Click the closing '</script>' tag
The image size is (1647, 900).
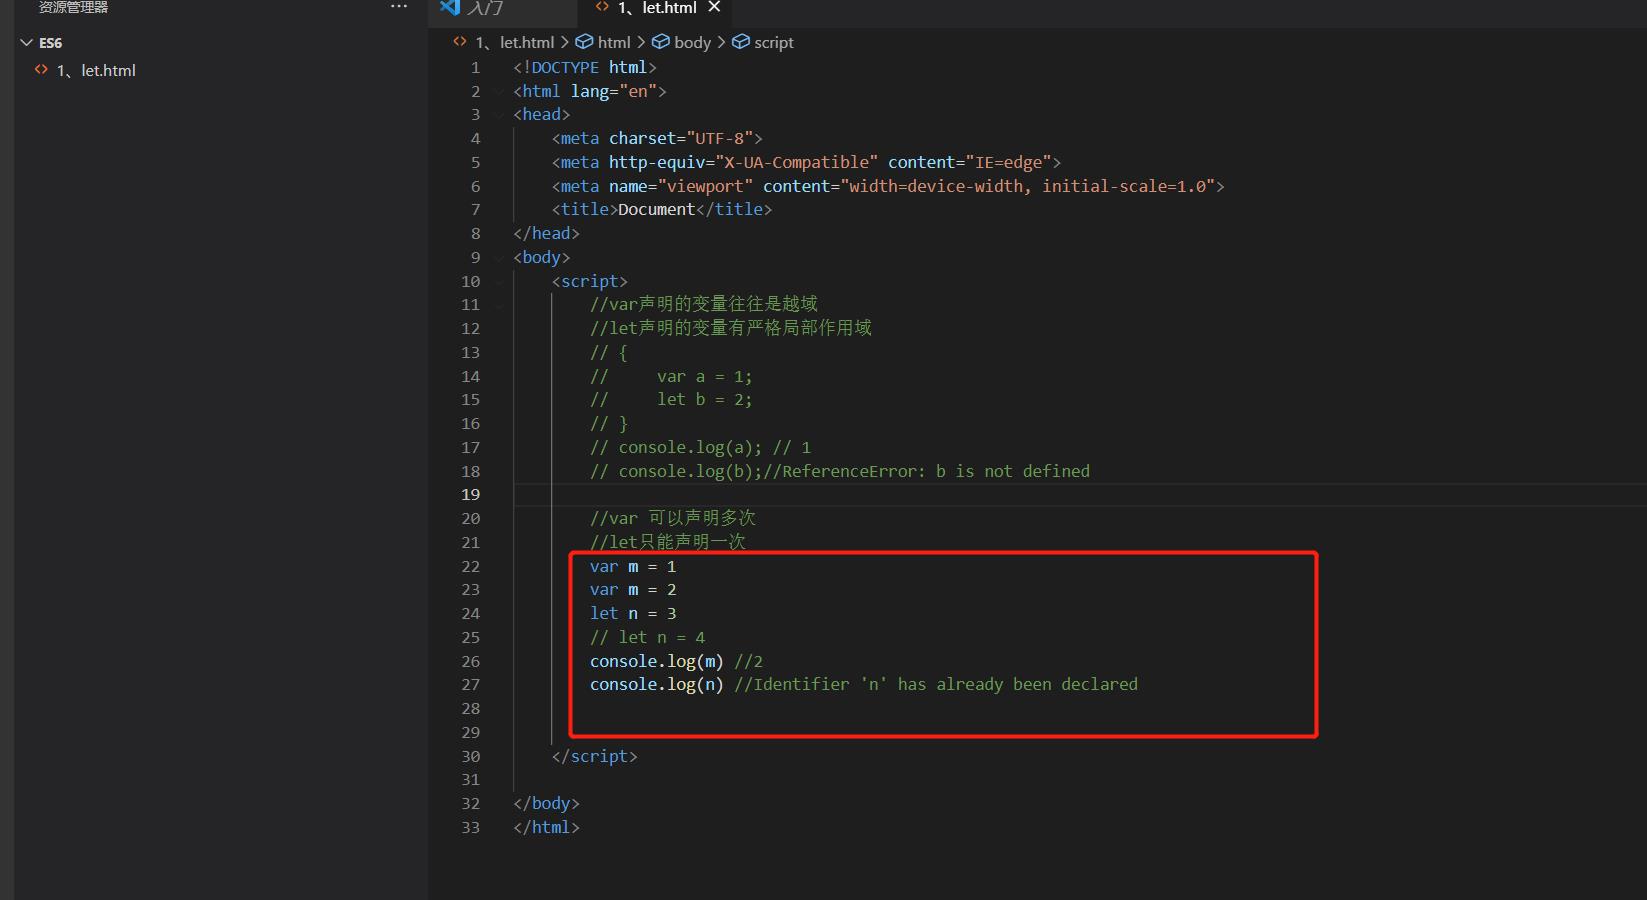click(594, 756)
